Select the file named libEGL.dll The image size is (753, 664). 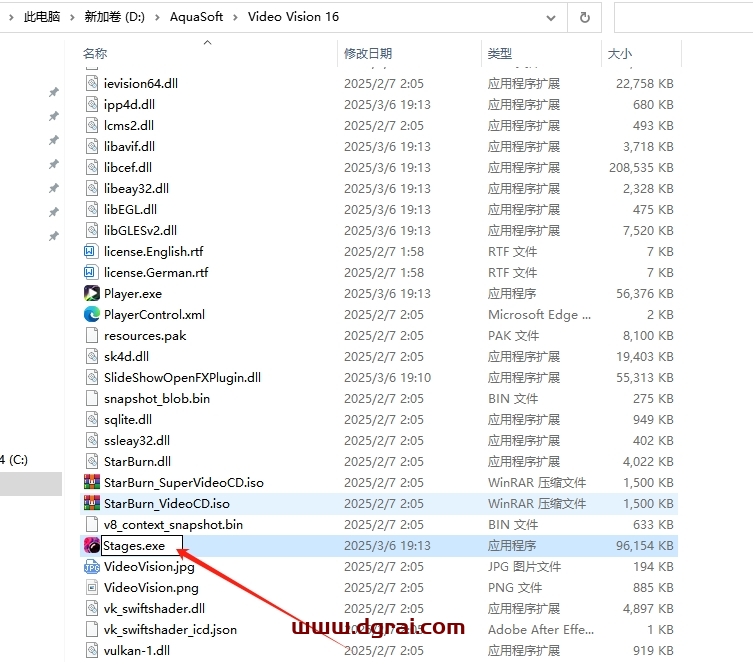click(130, 209)
